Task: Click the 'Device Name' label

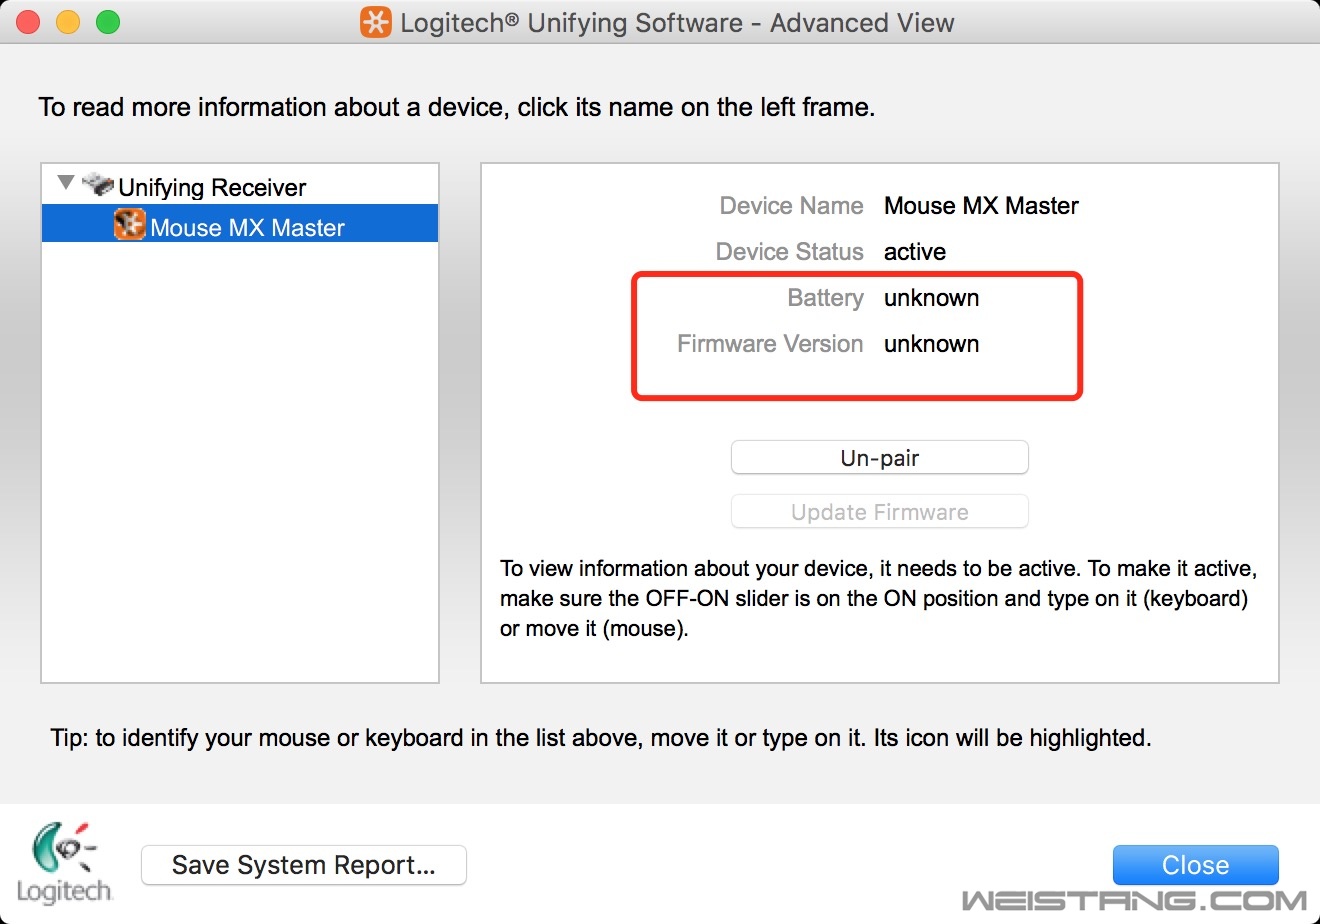Action: pos(791,206)
